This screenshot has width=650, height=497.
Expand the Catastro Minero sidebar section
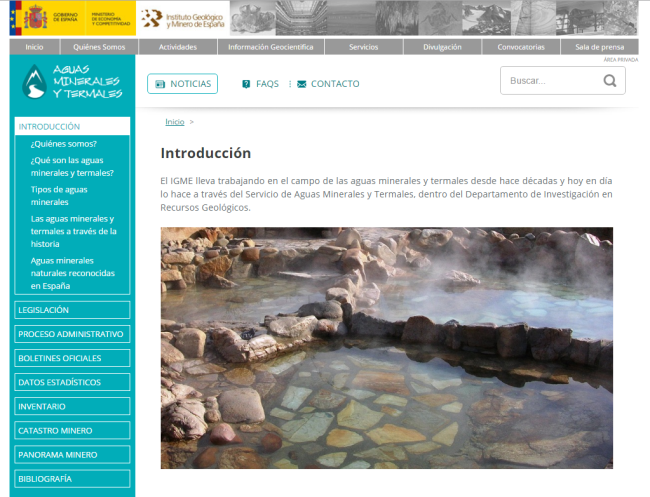[x=72, y=430]
